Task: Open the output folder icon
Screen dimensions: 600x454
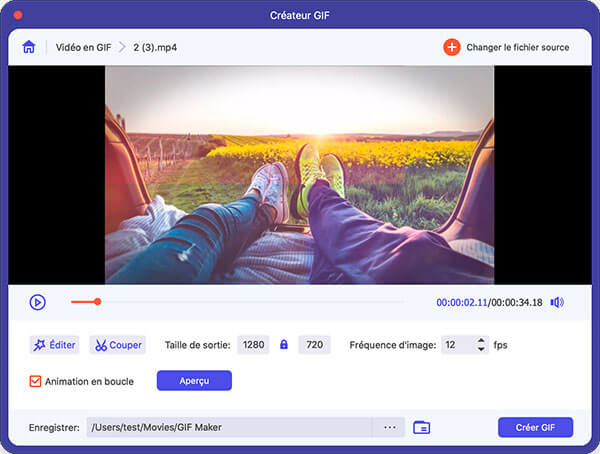Action: pyautogui.click(x=422, y=427)
